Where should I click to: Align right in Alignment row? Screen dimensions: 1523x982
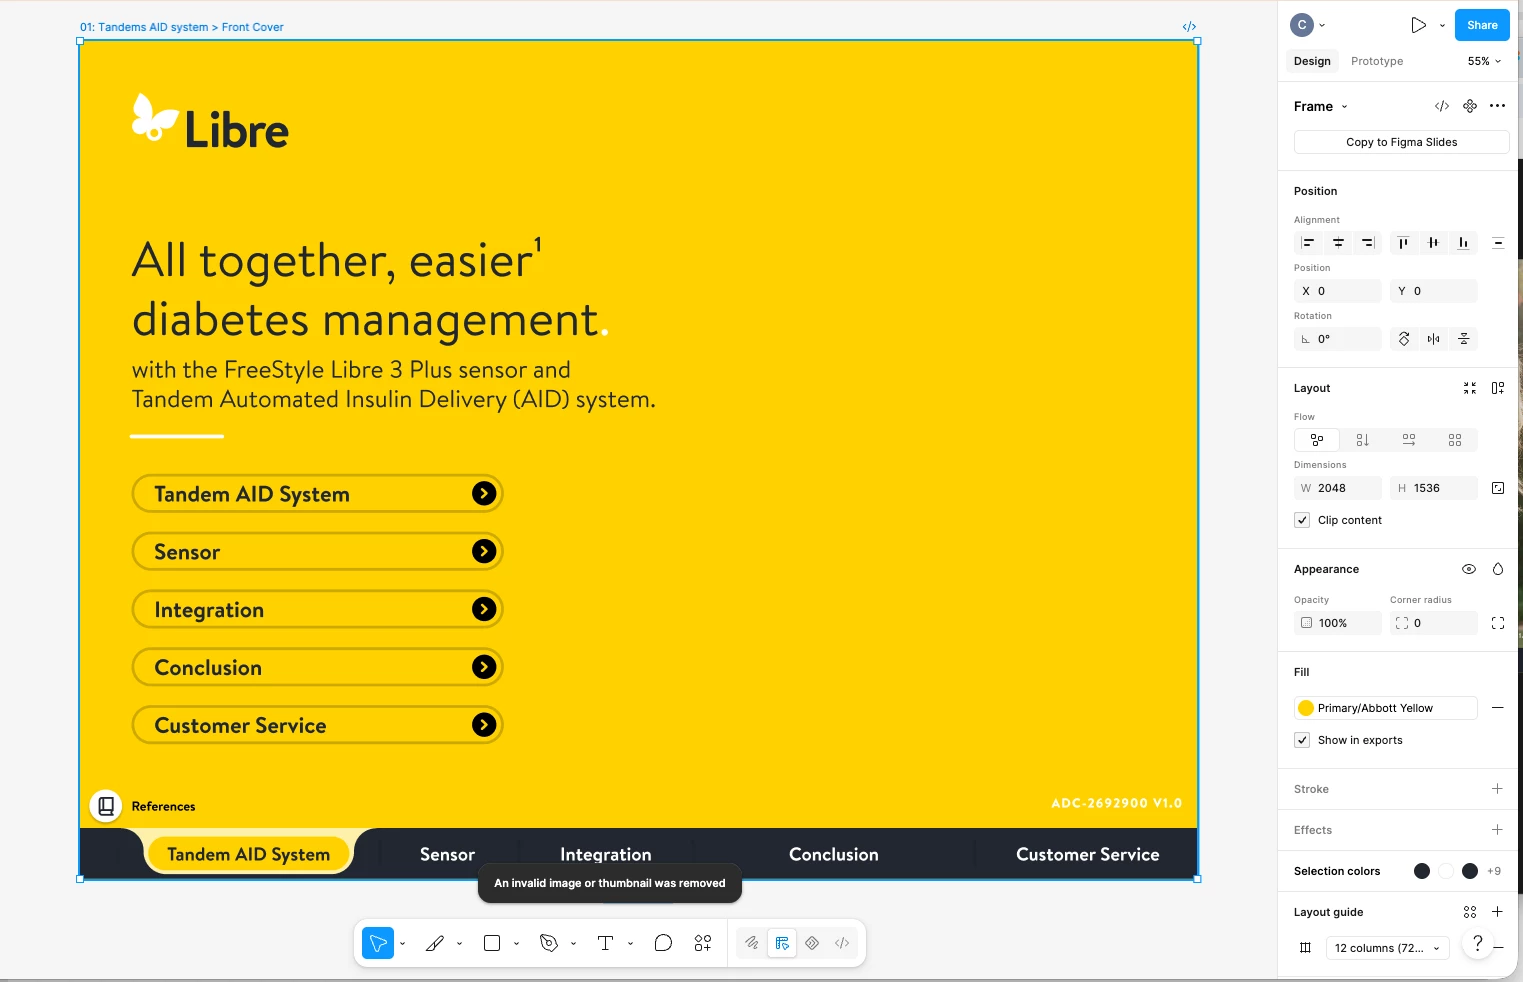pos(1368,243)
